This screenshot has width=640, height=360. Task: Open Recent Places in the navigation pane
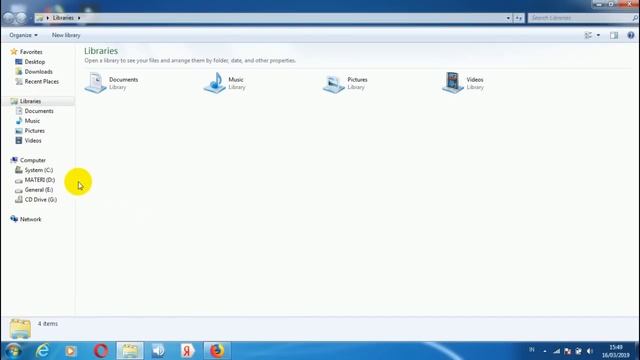point(42,81)
